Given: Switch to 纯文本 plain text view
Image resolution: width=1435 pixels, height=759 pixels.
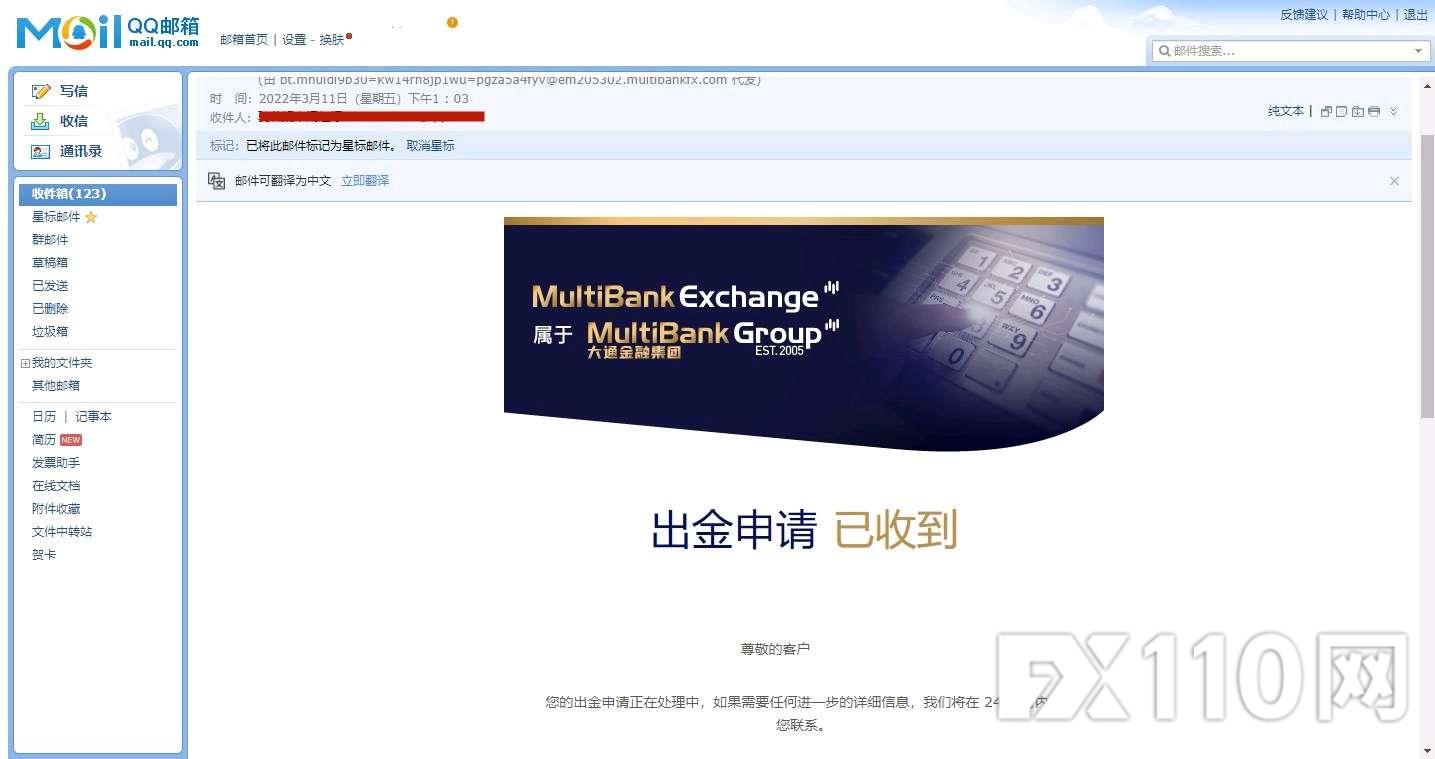Looking at the screenshot, I should click(x=1286, y=111).
